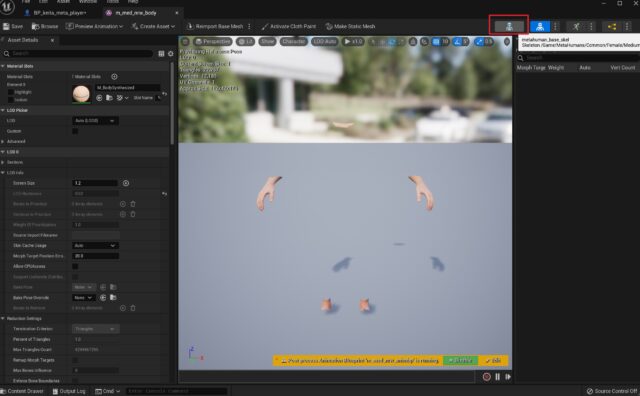
Task: Switch to the BP_keita_meta_player tab
Action: point(60,13)
